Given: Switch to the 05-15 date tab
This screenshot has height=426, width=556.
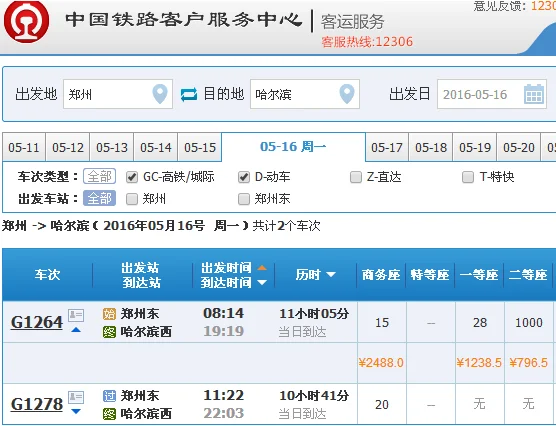Looking at the screenshot, I should pyautogui.click(x=200, y=147).
